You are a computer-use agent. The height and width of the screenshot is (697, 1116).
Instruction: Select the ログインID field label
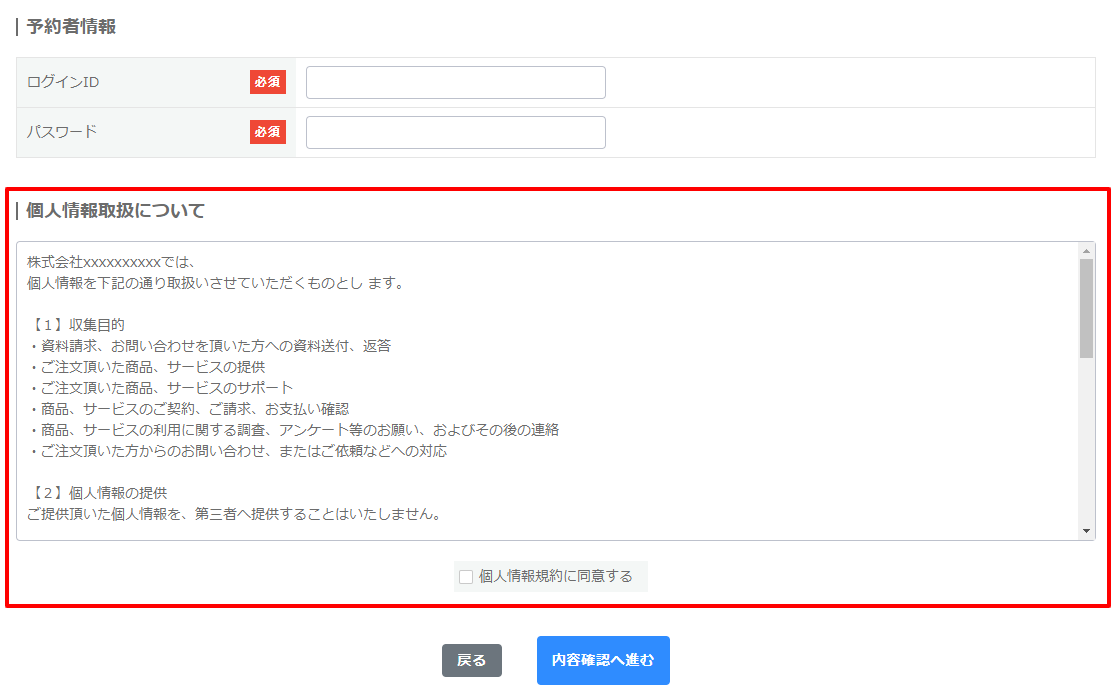point(63,82)
